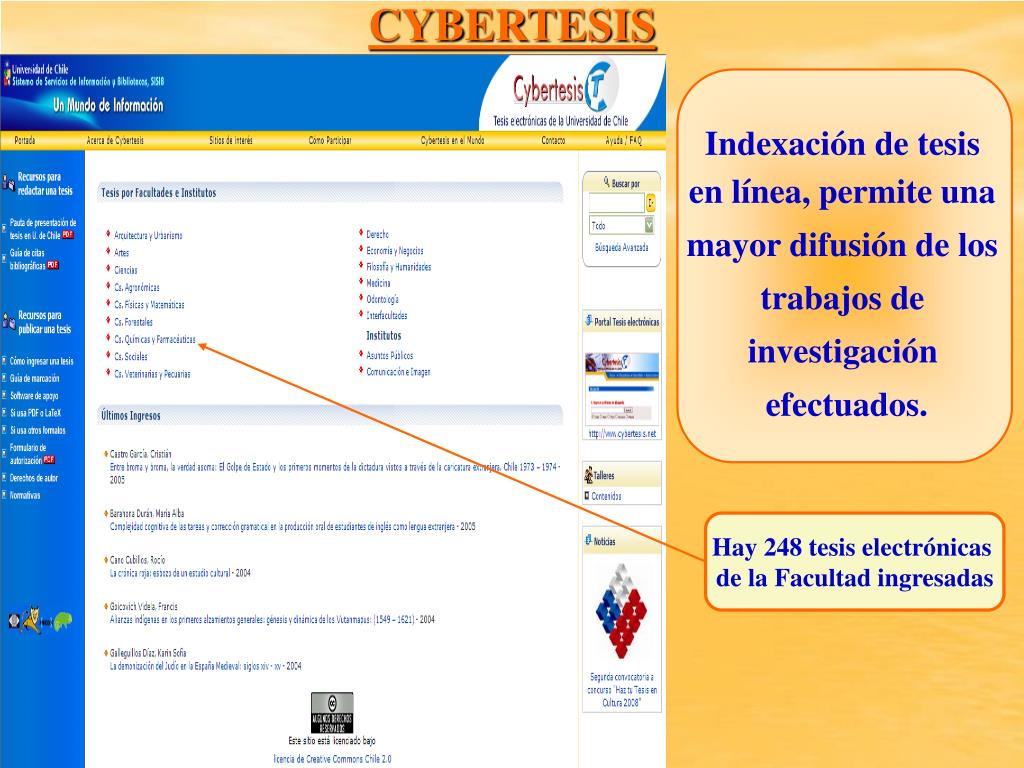Click the PDF icon beside Pauta de presentación
Image resolution: width=1024 pixels, height=768 pixels.
[x=68, y=235]
